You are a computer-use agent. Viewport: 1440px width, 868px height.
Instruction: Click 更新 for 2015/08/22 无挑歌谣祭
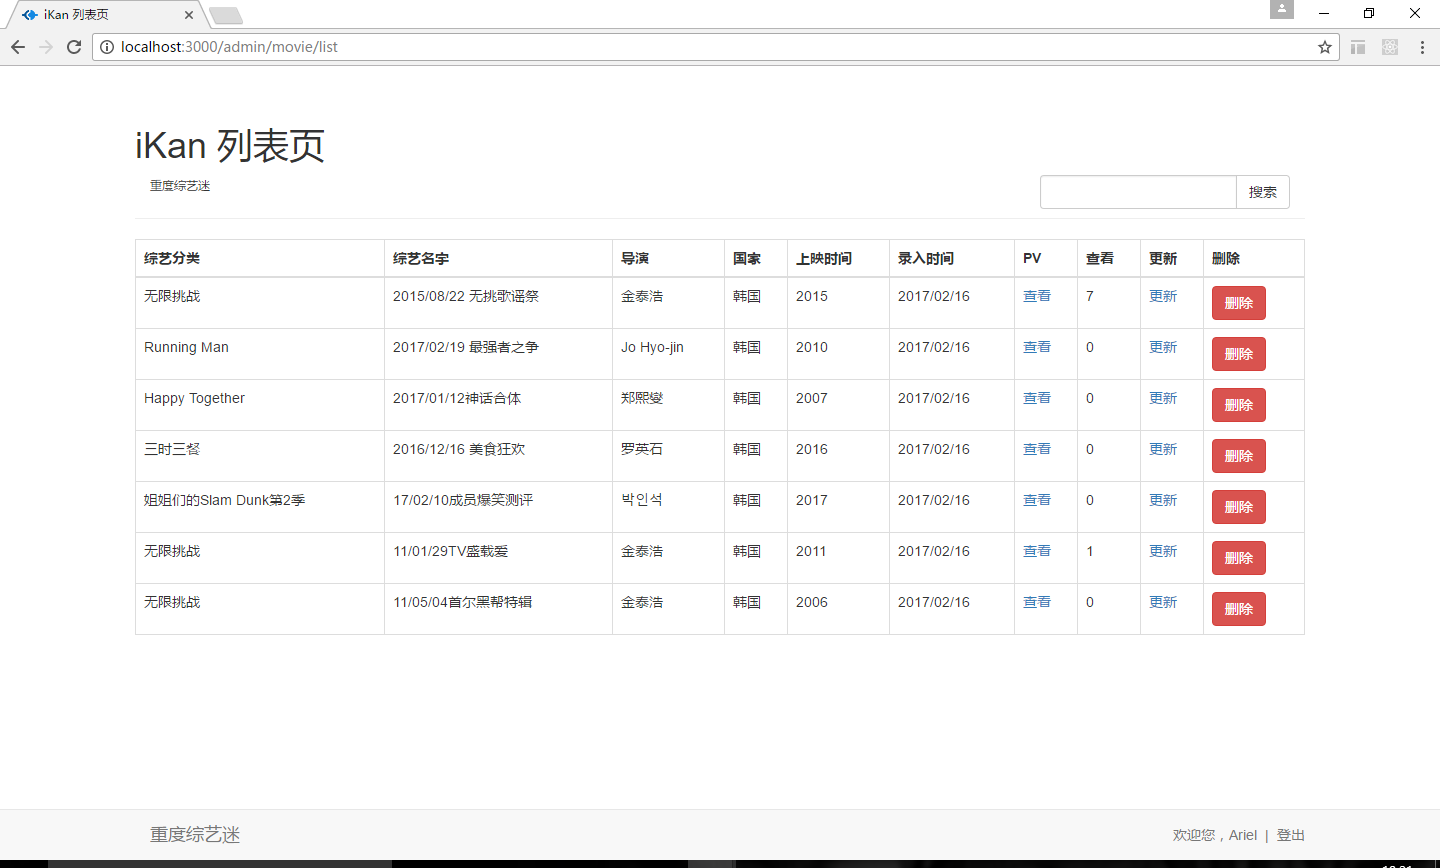(x=1163, y=296)
